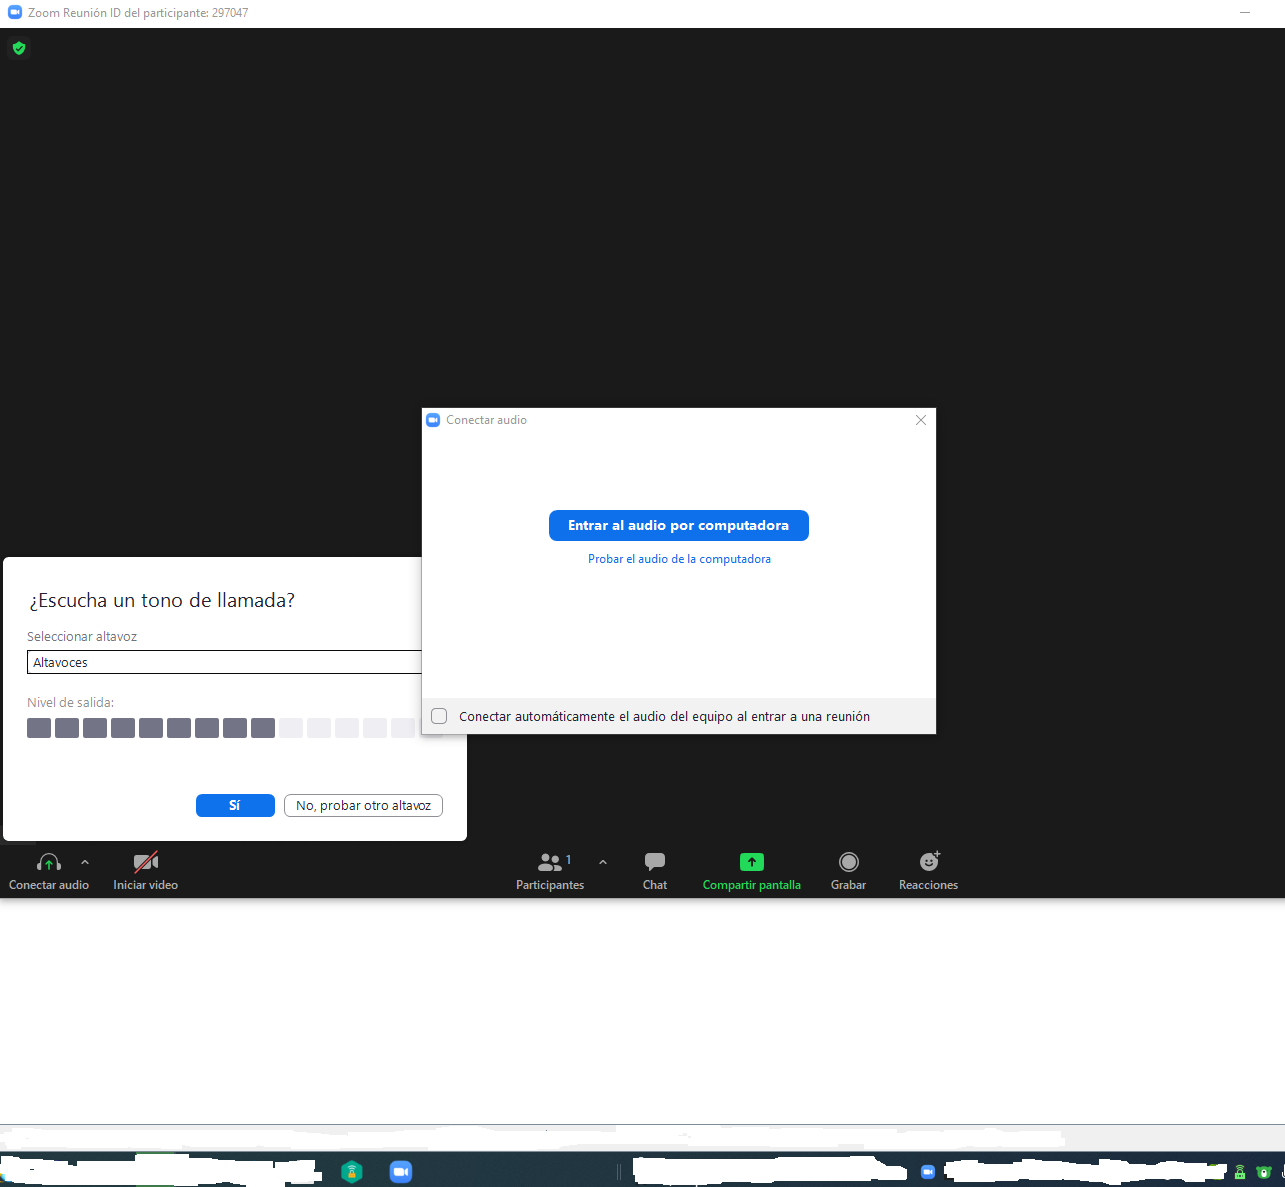Click the green hexagon icon in the taskbar
Viewport: 1285px width, 1187px height.
click(352, 1172)
